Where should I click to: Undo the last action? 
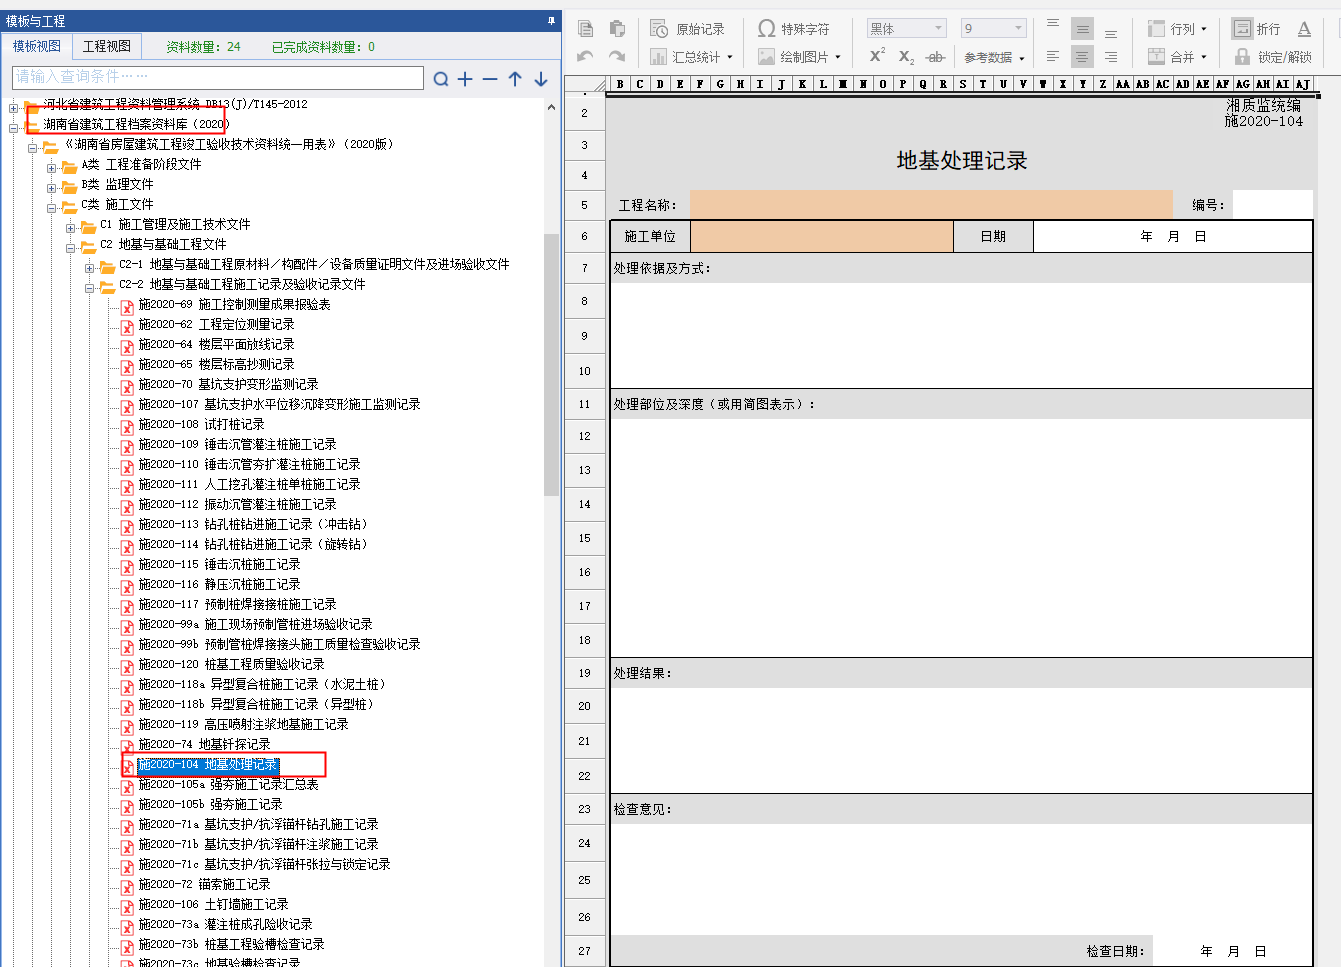pyautogui.click(x=586, y=57)
